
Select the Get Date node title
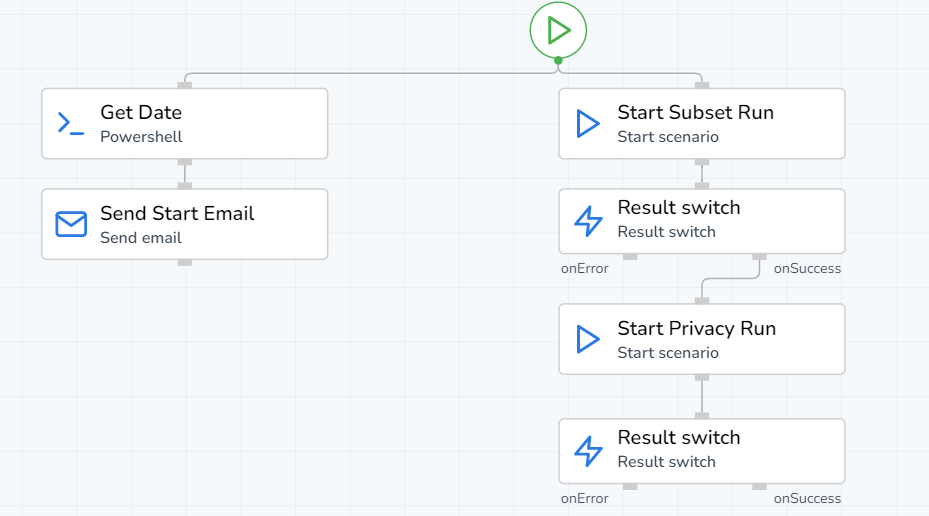coord(141,113)
